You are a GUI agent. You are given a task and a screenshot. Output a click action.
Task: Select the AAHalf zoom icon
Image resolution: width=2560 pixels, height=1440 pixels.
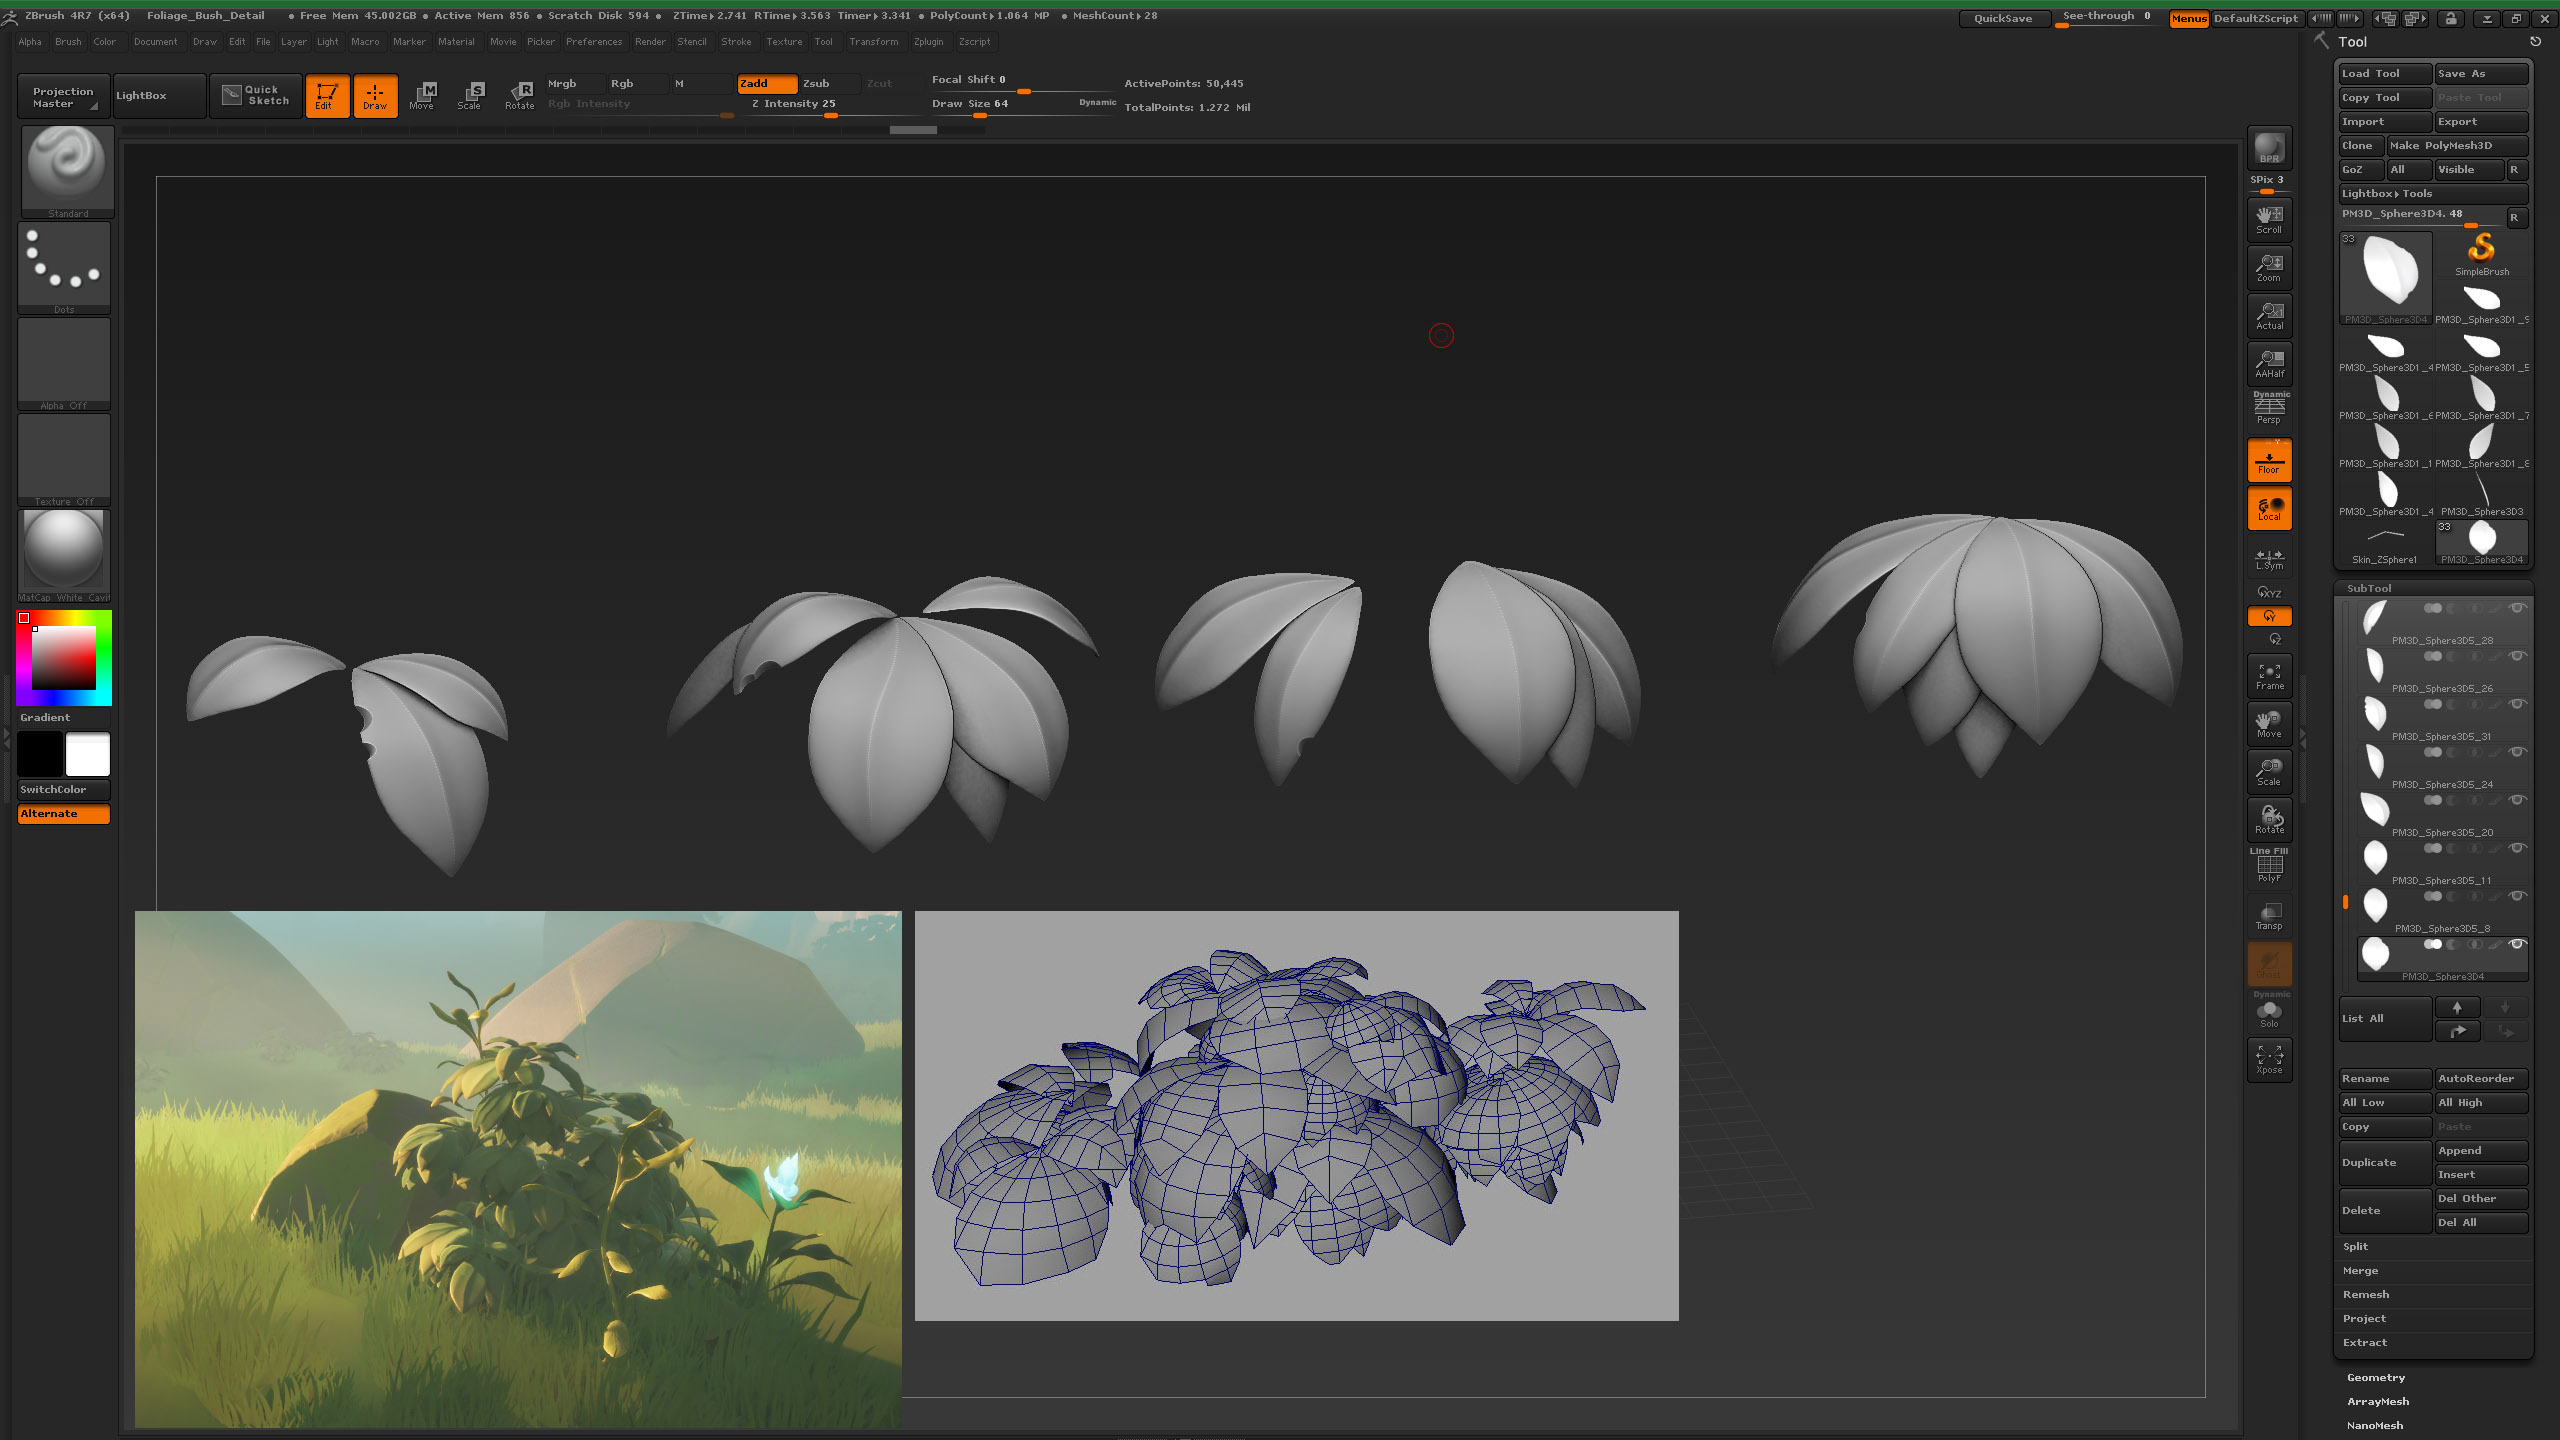click(x=2269, y=363)
